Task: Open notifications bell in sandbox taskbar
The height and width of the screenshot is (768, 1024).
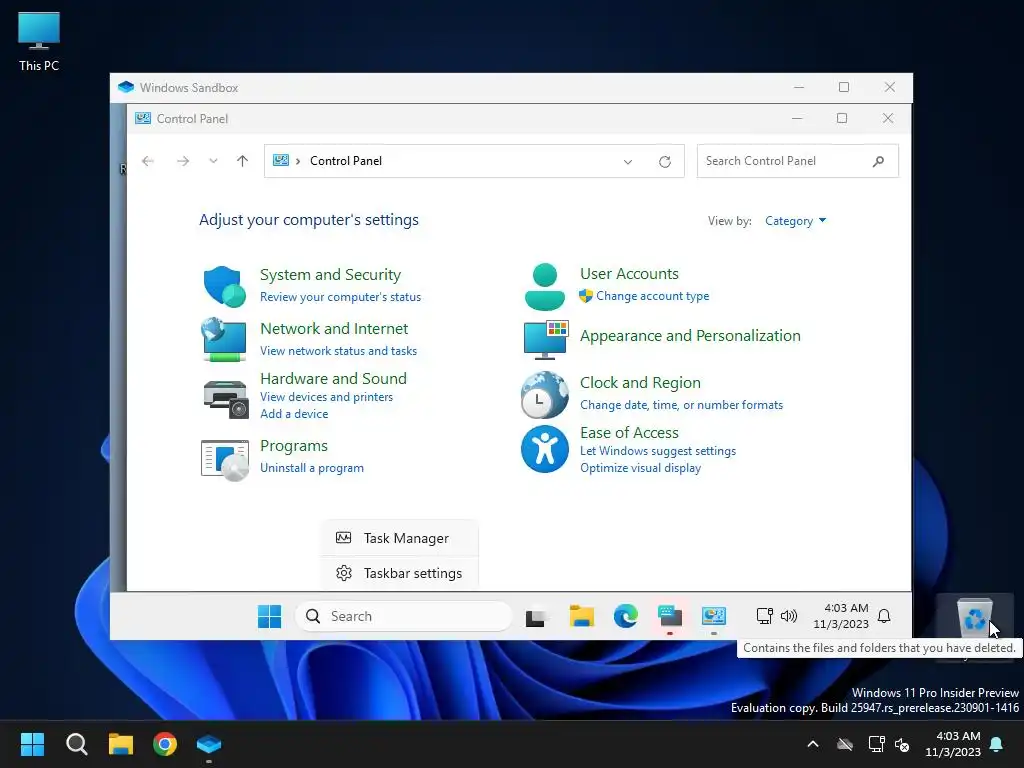Action: (x=884, y=616)
